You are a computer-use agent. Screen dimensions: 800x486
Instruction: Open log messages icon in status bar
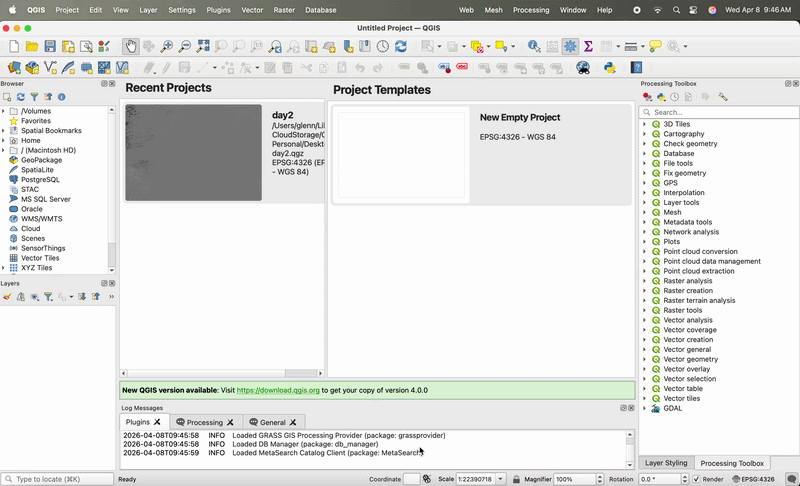tap(791, 479)
